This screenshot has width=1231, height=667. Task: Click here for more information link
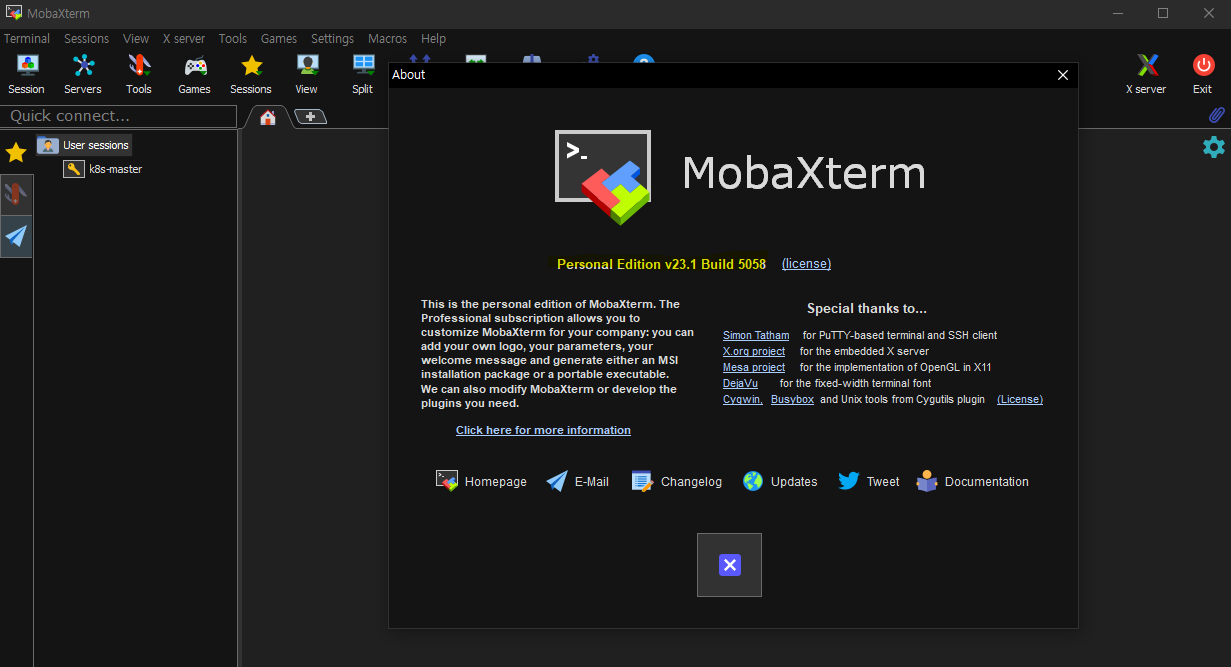click(543, 430)
